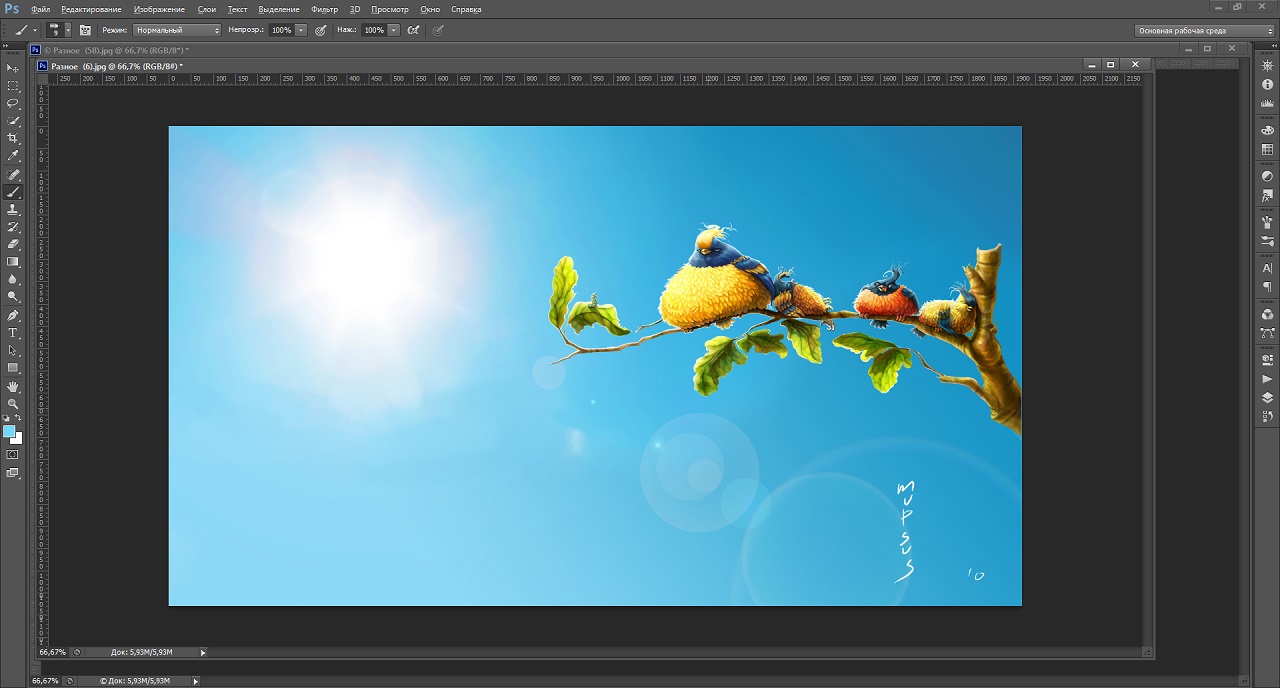Select the Lasso tool
Screen dimensions: 1280x688
13,103
